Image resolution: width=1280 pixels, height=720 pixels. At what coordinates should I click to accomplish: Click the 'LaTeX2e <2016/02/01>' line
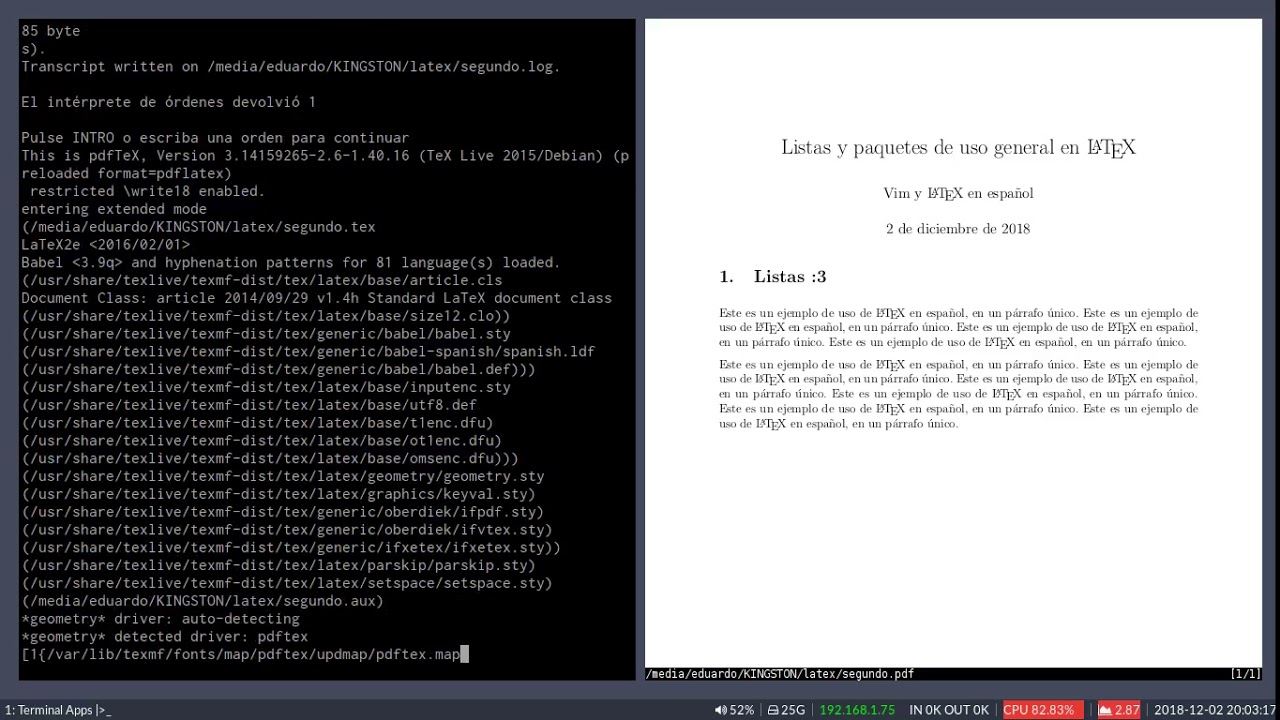[105, 245]
